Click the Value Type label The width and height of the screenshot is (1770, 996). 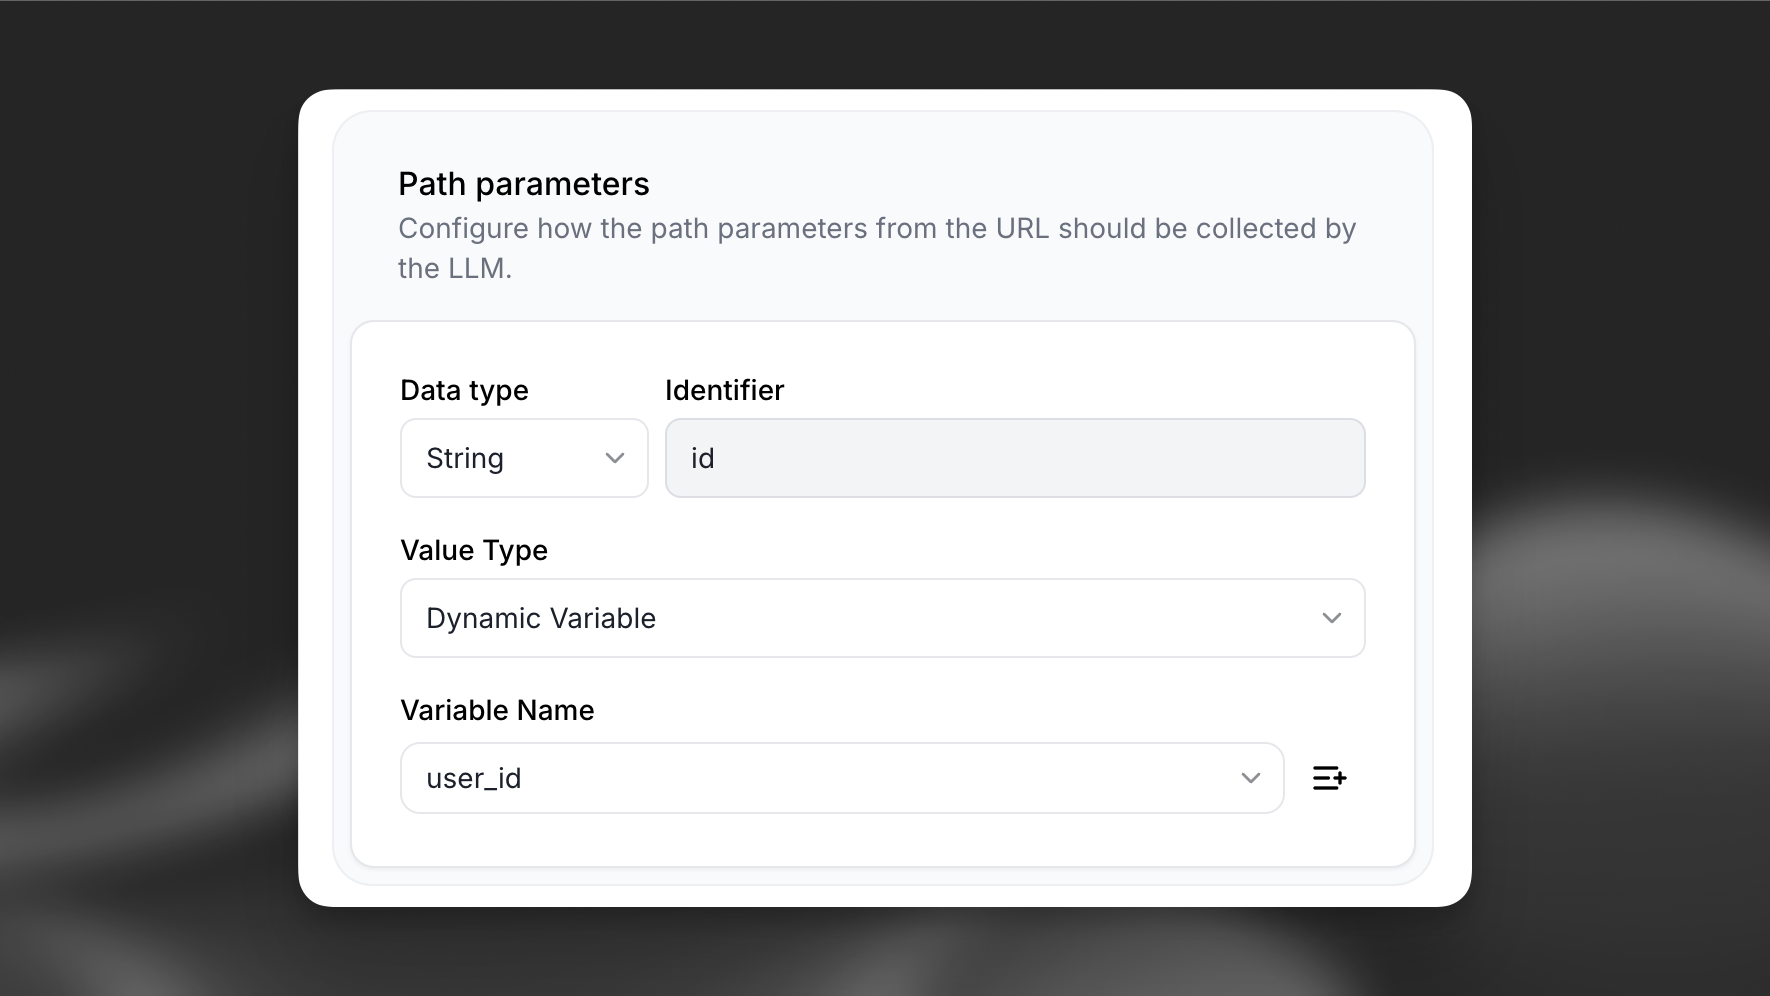pyautogui.click(x=473, y=550)
